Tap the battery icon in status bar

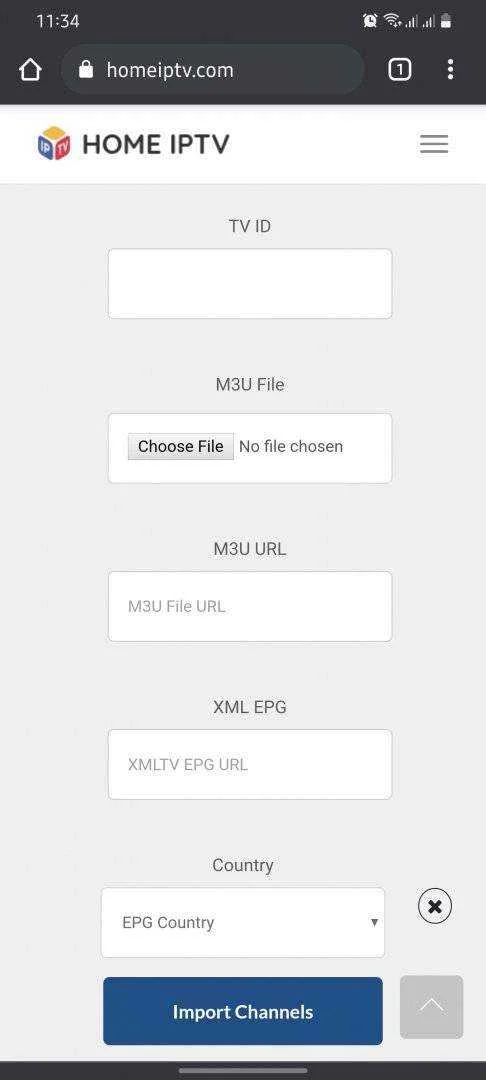point(446,21)
